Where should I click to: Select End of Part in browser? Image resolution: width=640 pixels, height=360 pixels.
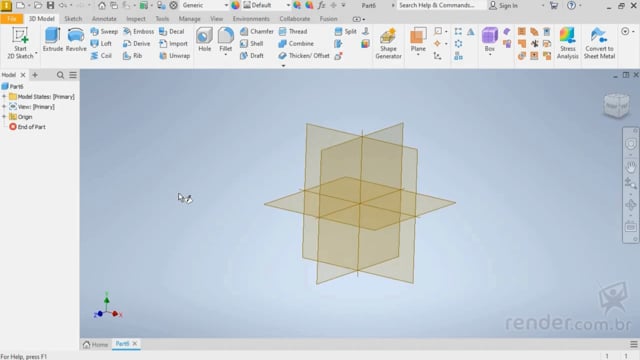(27, 127)
